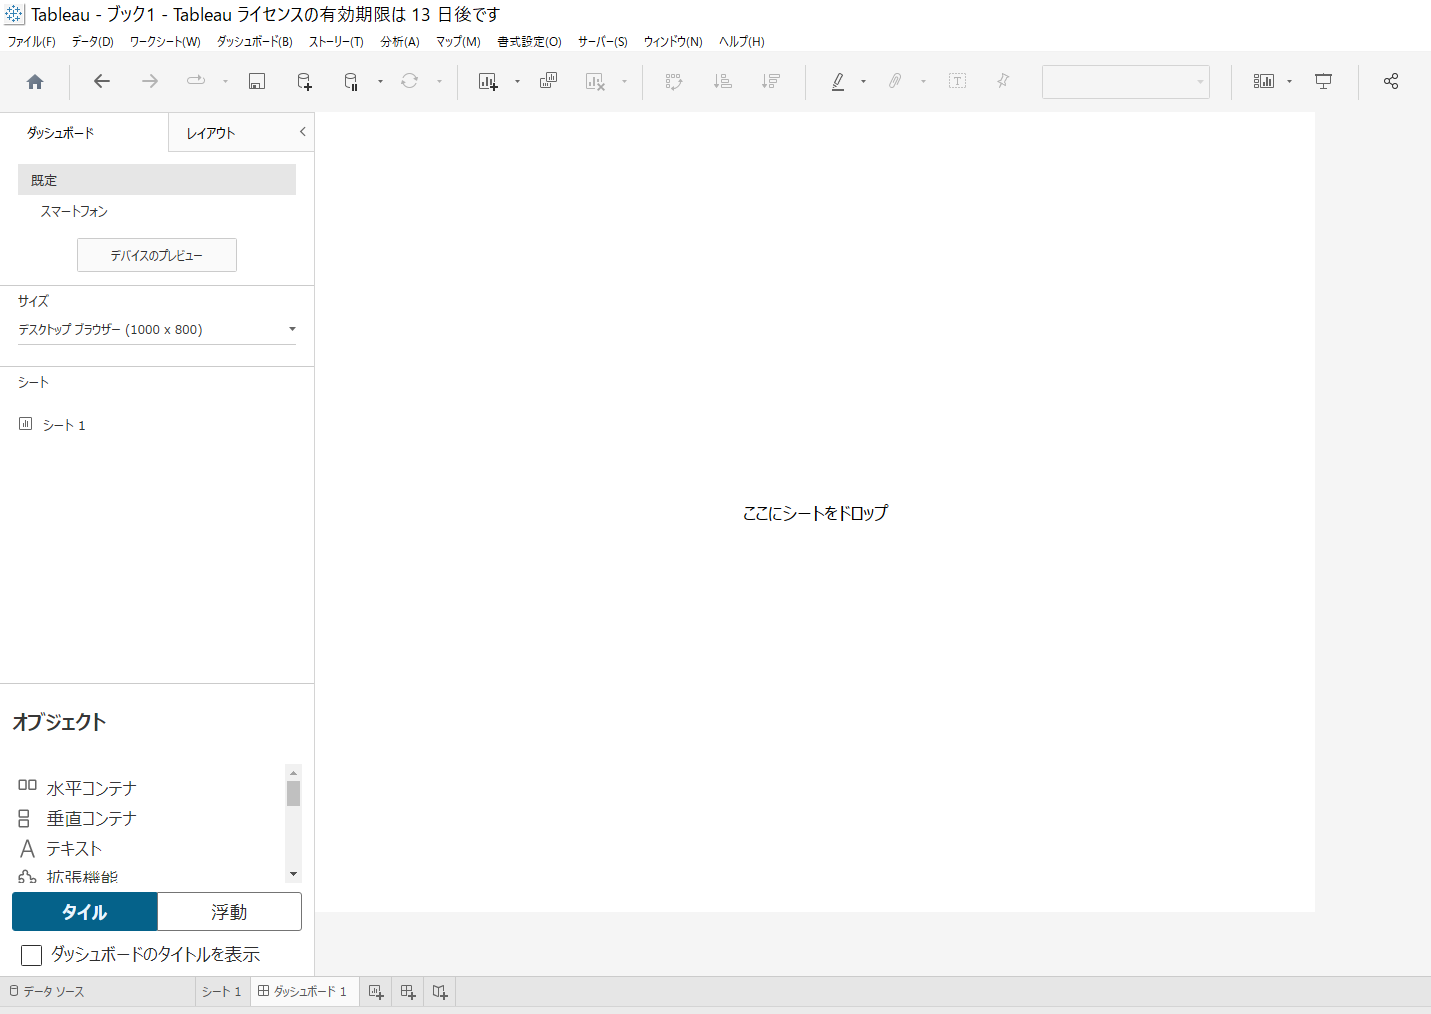
Task: Open the fit view empty toolbar dropdown
Action: [1126, 82]
